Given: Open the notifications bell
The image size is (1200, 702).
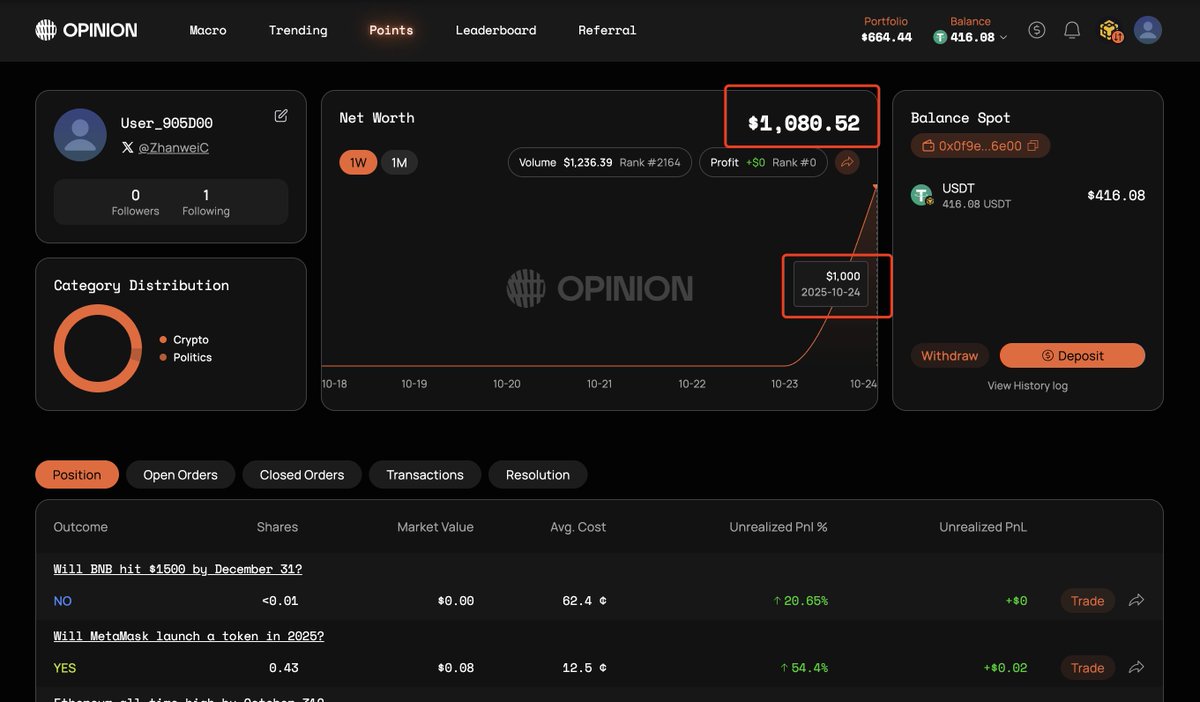Looking at the screenshot, I should (1072, 30).
